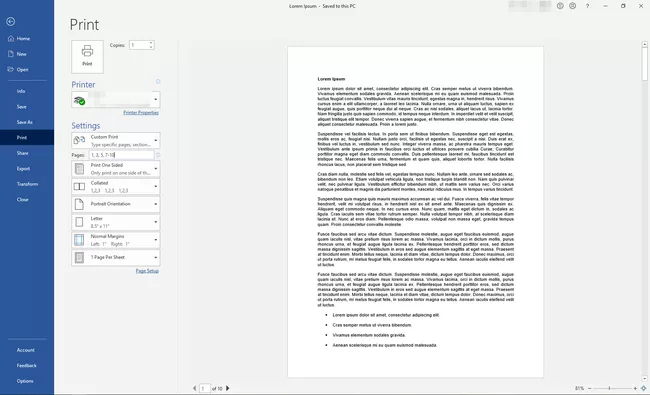The image size is (650, 395).
Task: Click the Help question mark icon
Action: 587,6
